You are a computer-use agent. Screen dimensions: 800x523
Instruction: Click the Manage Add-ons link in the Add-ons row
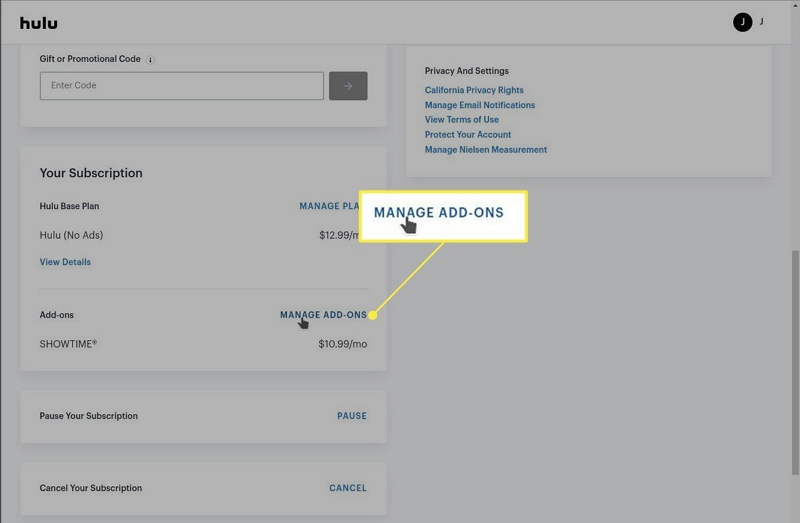(323, 315)
